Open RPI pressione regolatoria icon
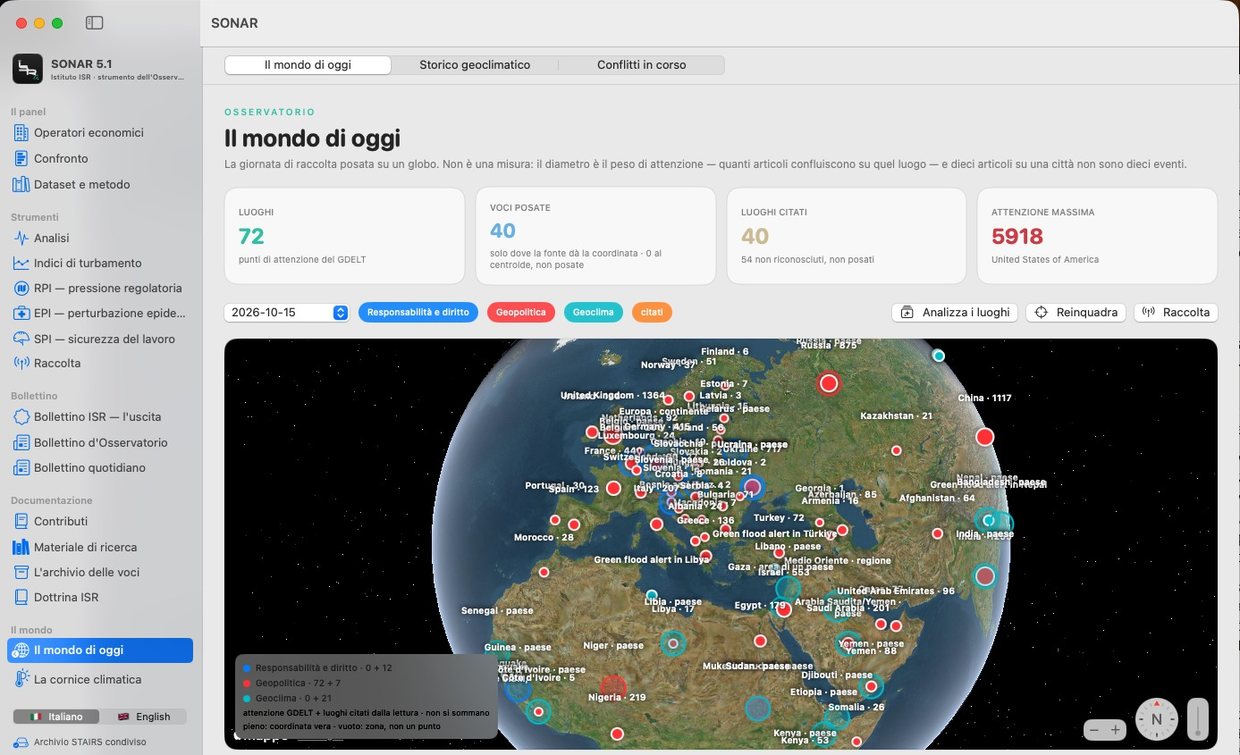 click(21, 288)
